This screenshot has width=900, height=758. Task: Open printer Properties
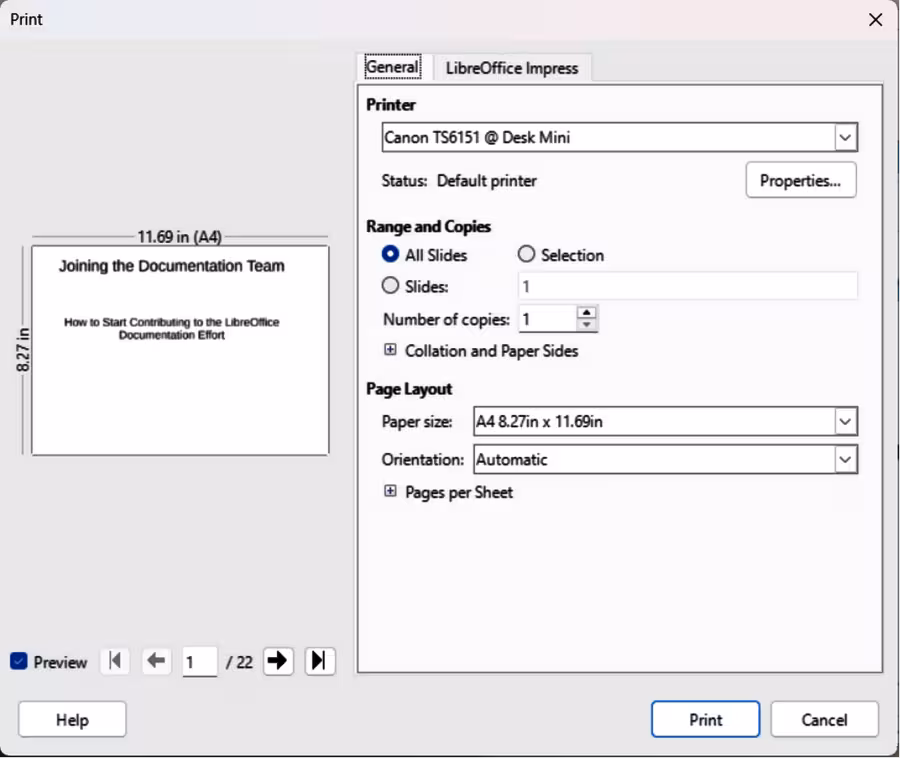point(801,181)
